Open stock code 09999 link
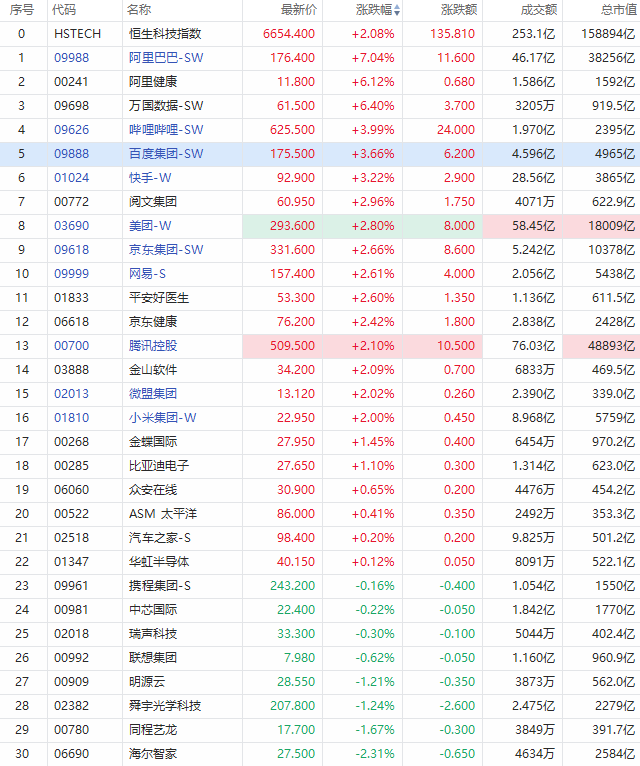The height and width of the screenshot is (766, 640). [x=71, y=274]
